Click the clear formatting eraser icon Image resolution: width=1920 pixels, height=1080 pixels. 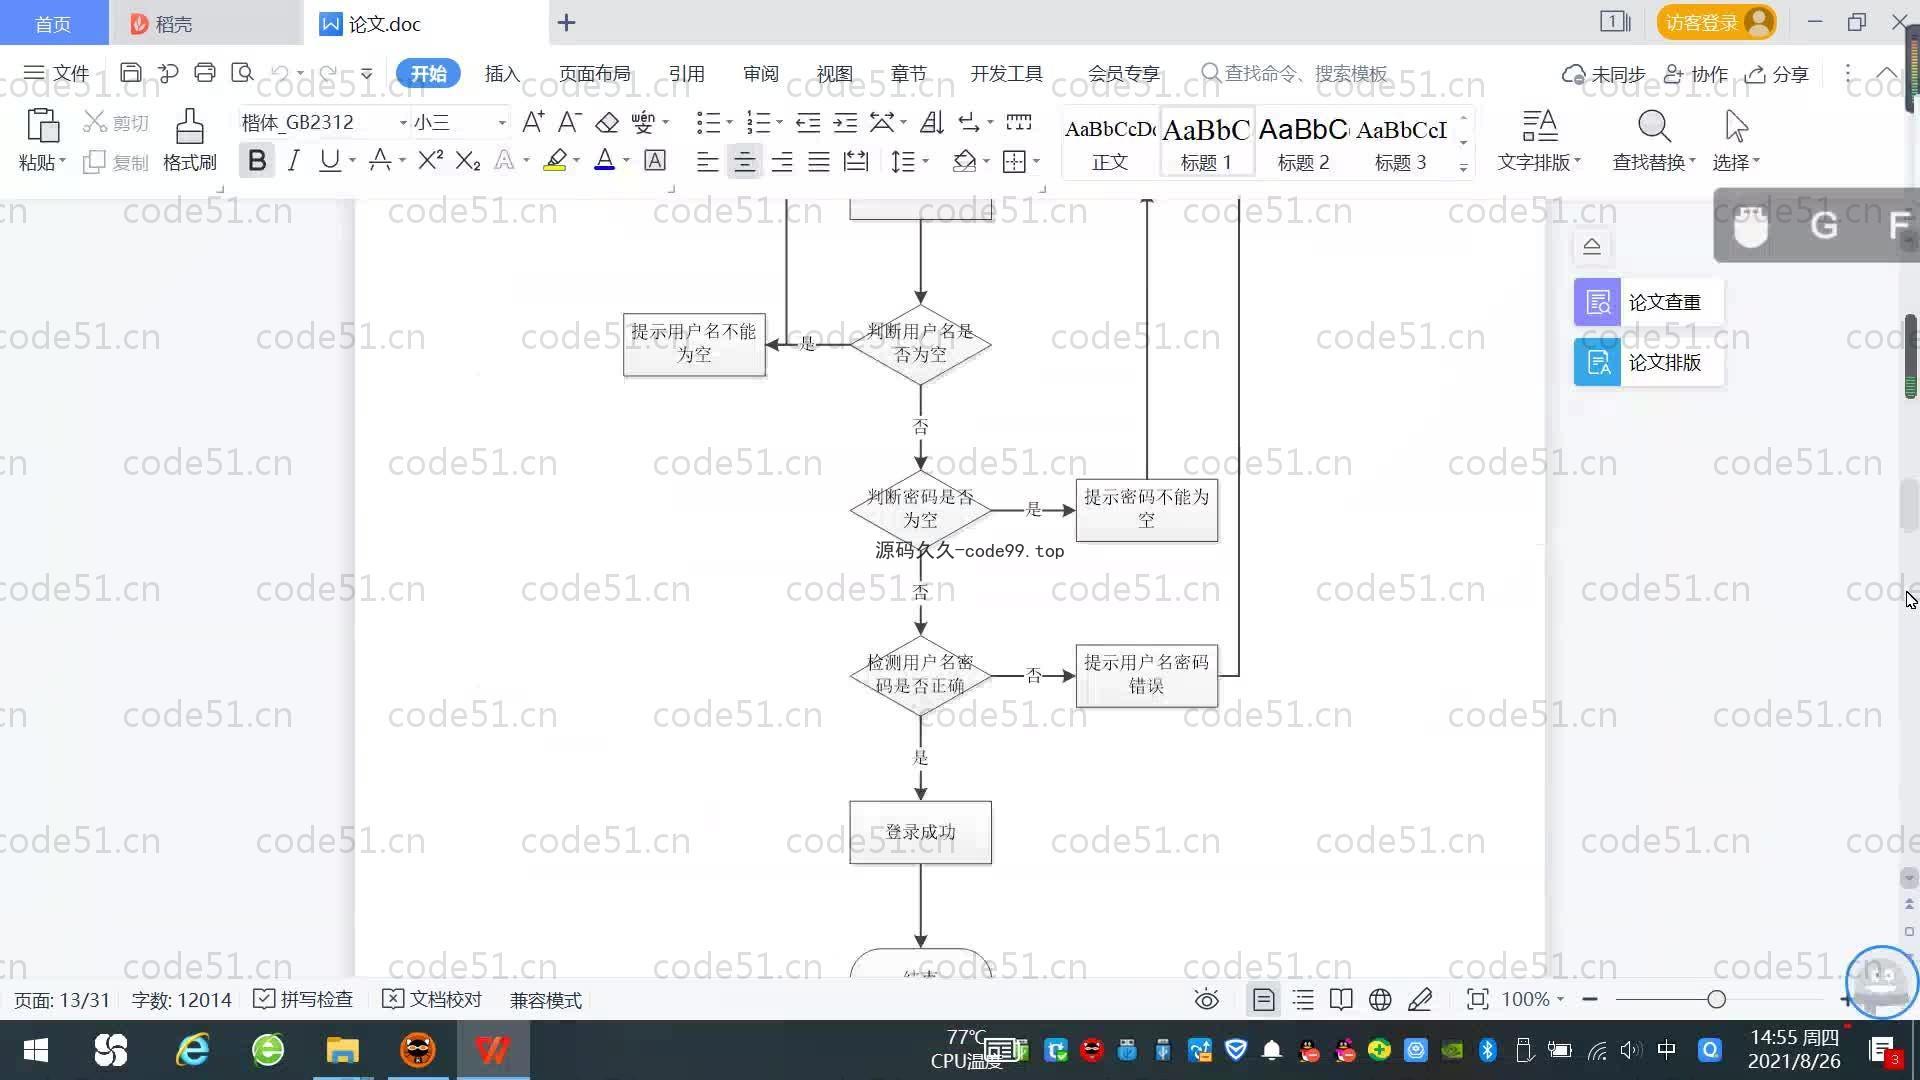tap(607, 122)
